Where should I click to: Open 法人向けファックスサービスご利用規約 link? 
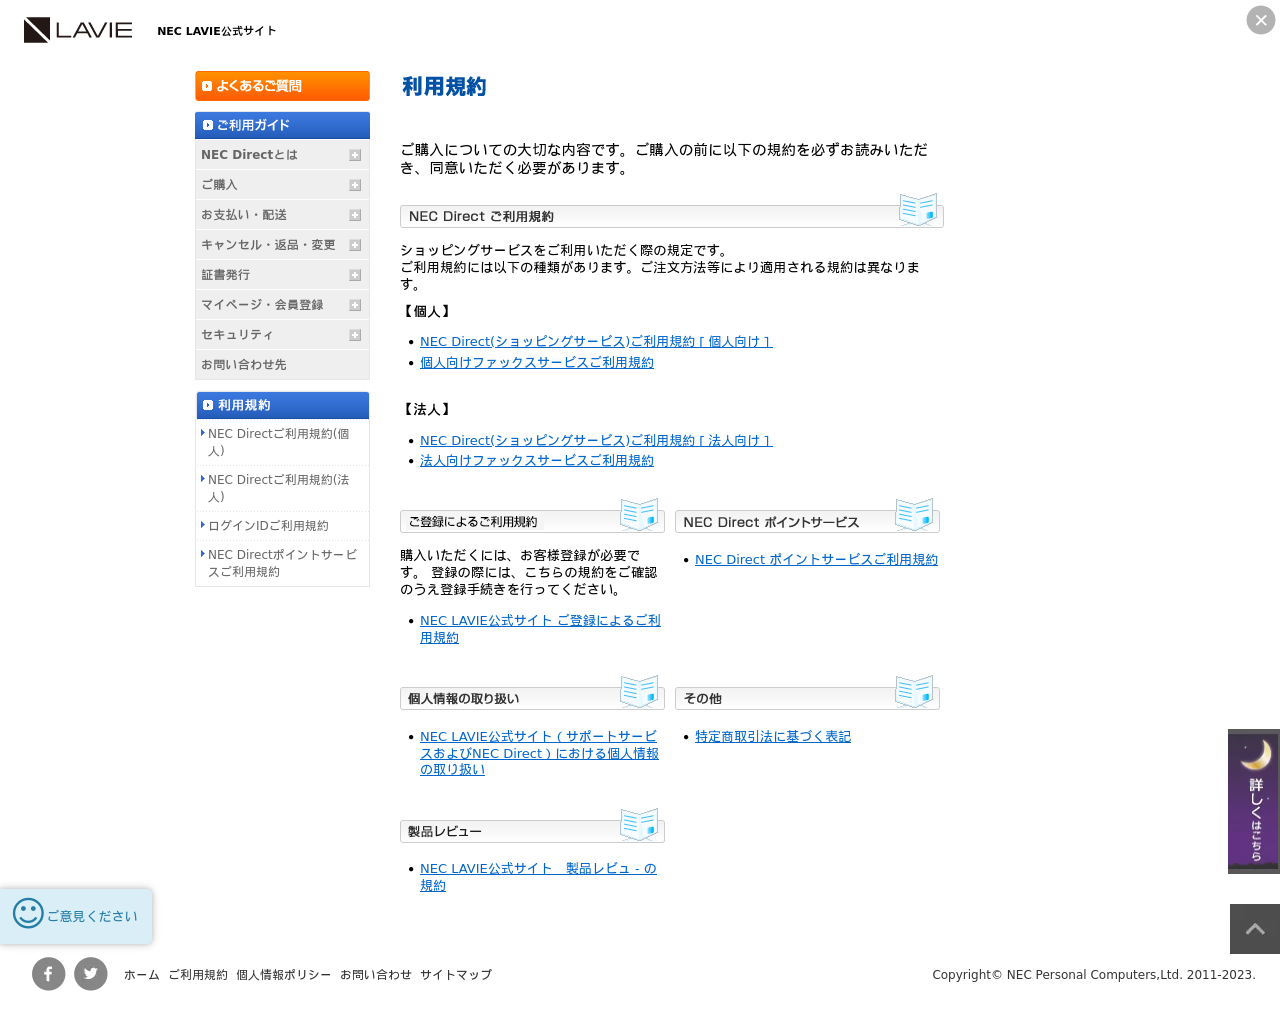pyautogui.click(x=537, y=461)
